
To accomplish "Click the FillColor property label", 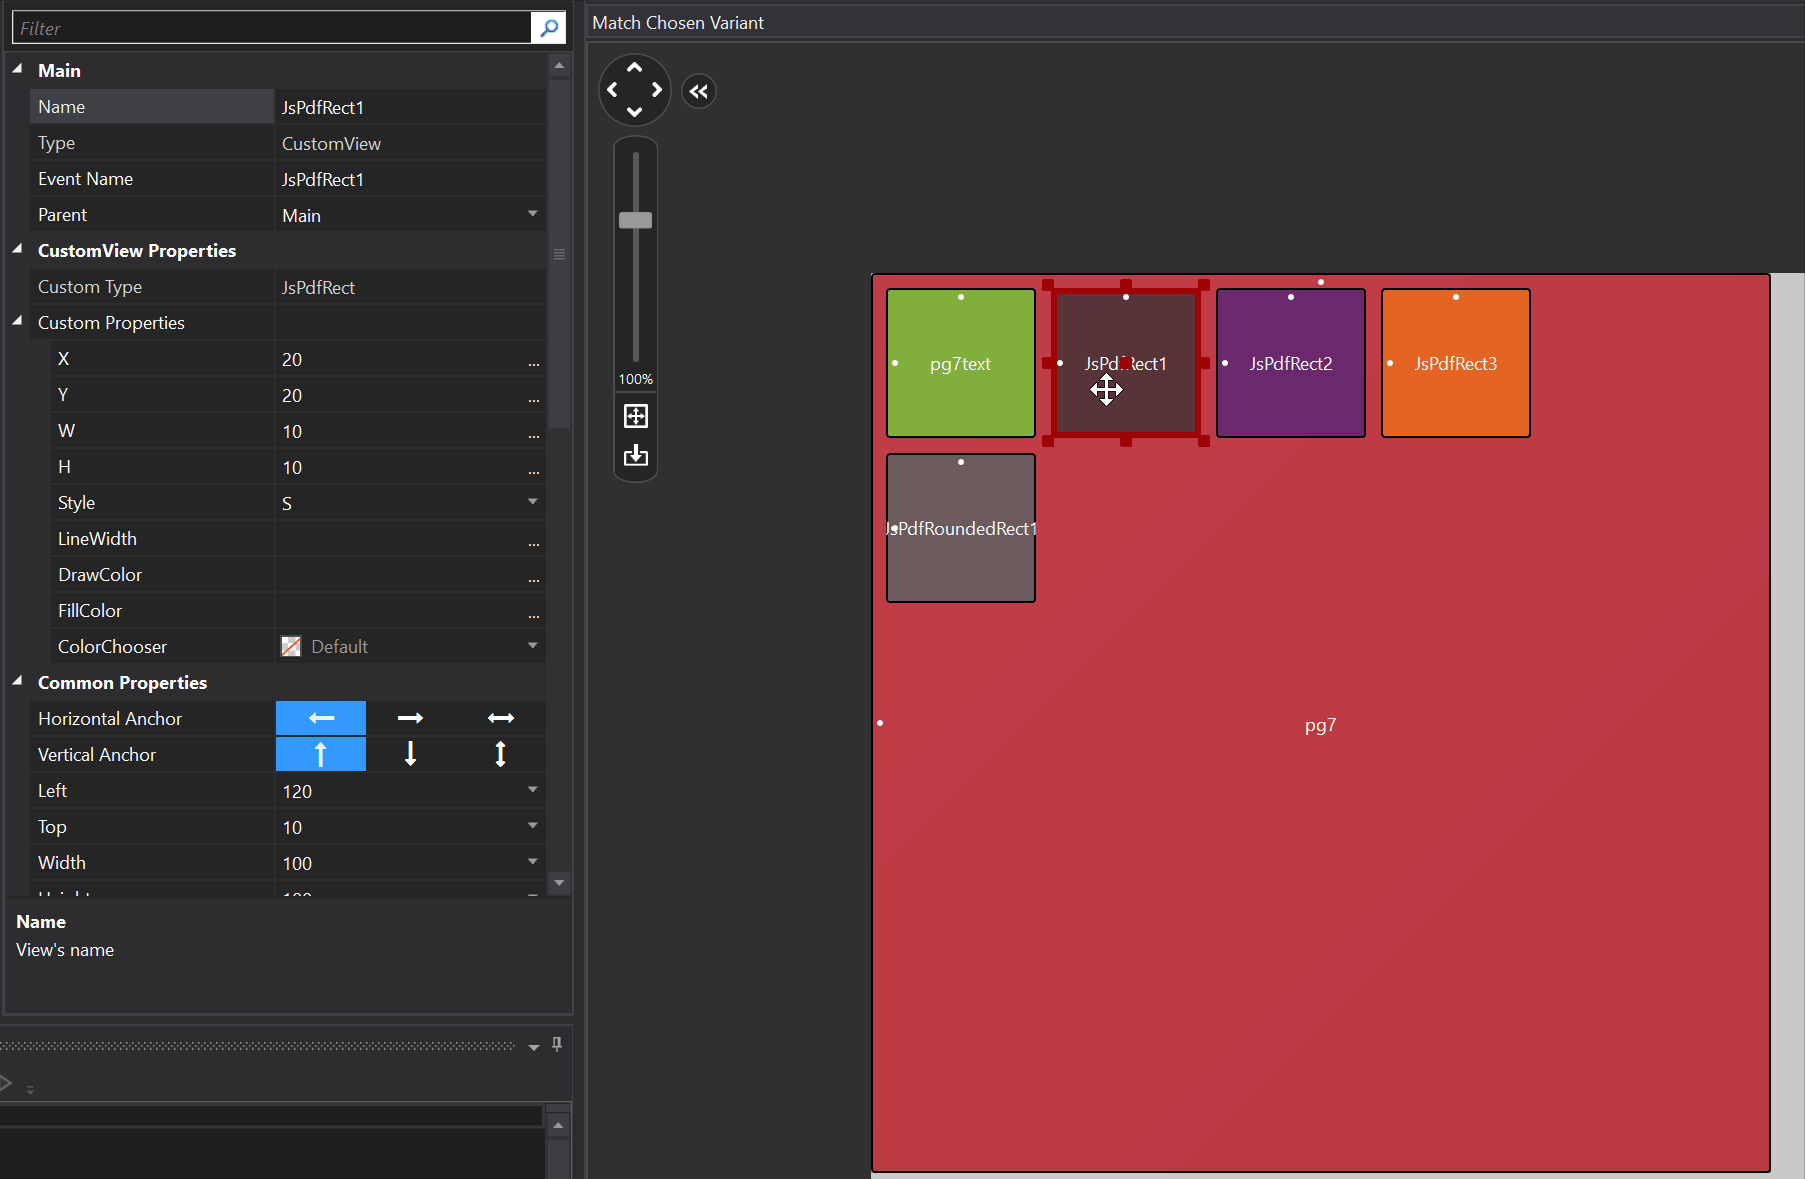I will click(x=90, y=611).
